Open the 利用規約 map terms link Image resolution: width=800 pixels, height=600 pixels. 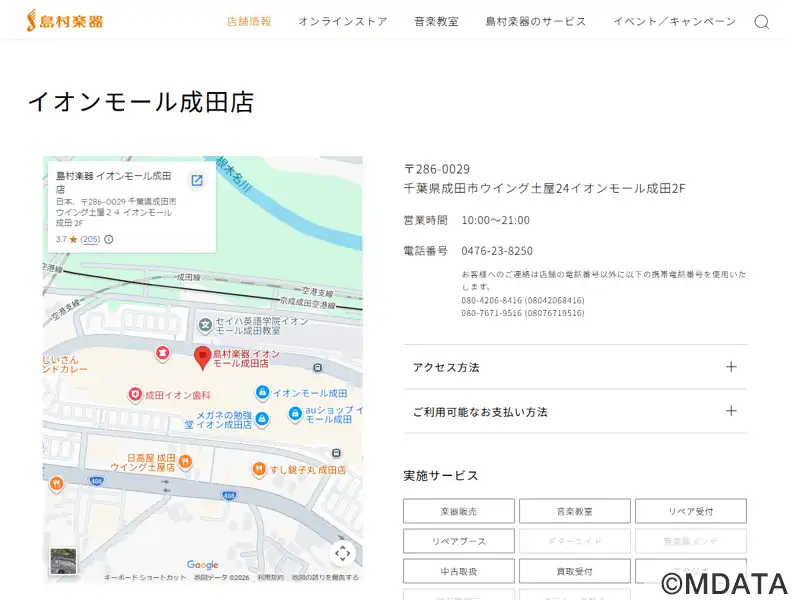pos(270,578)
